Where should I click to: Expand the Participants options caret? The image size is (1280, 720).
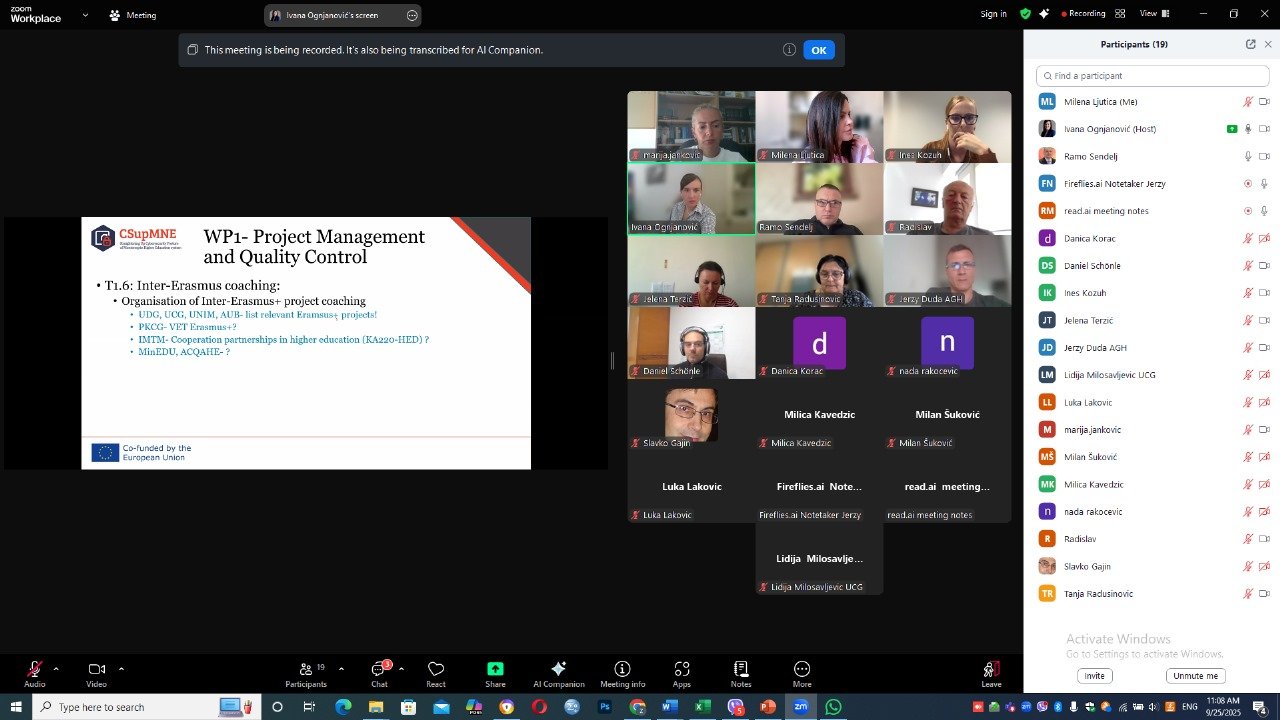(x=341, y=668)
